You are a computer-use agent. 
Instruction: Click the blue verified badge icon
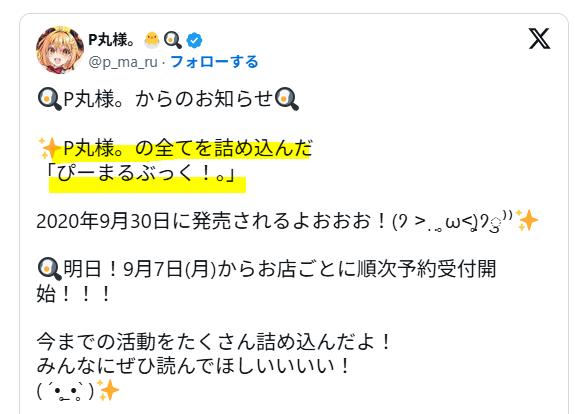194,40
